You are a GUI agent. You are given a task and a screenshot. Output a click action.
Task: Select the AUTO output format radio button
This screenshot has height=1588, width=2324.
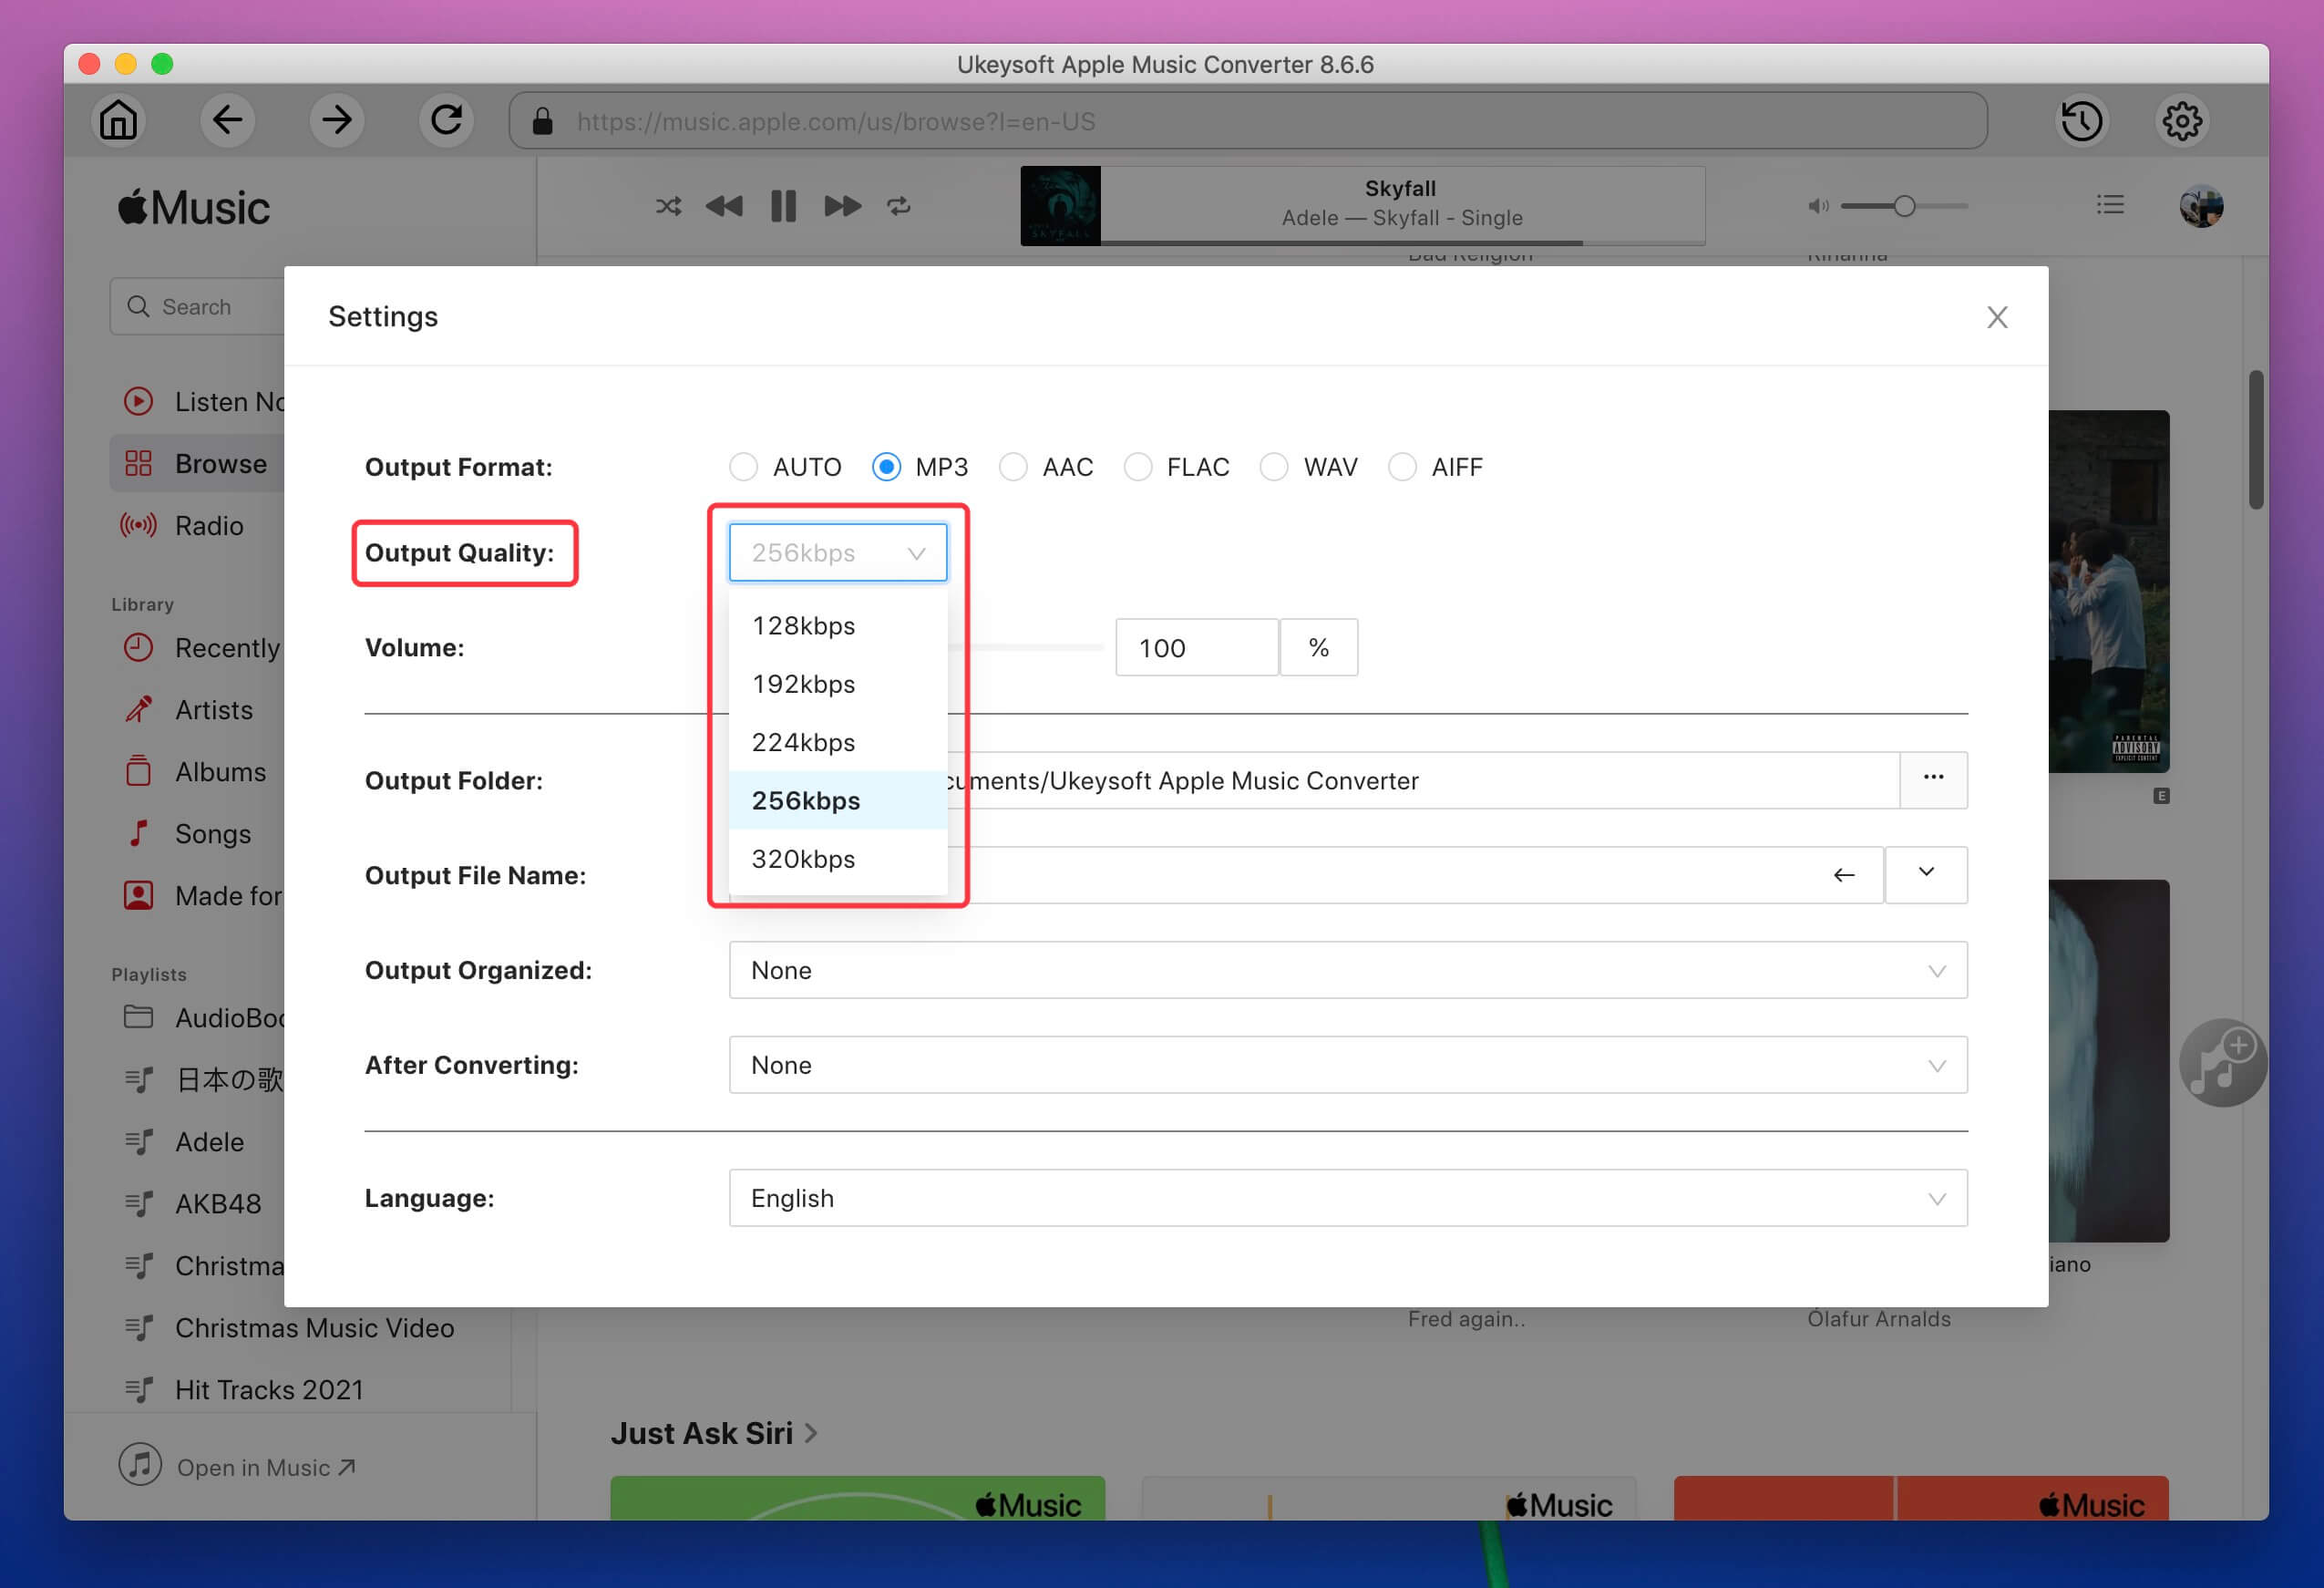coord(744,467)
